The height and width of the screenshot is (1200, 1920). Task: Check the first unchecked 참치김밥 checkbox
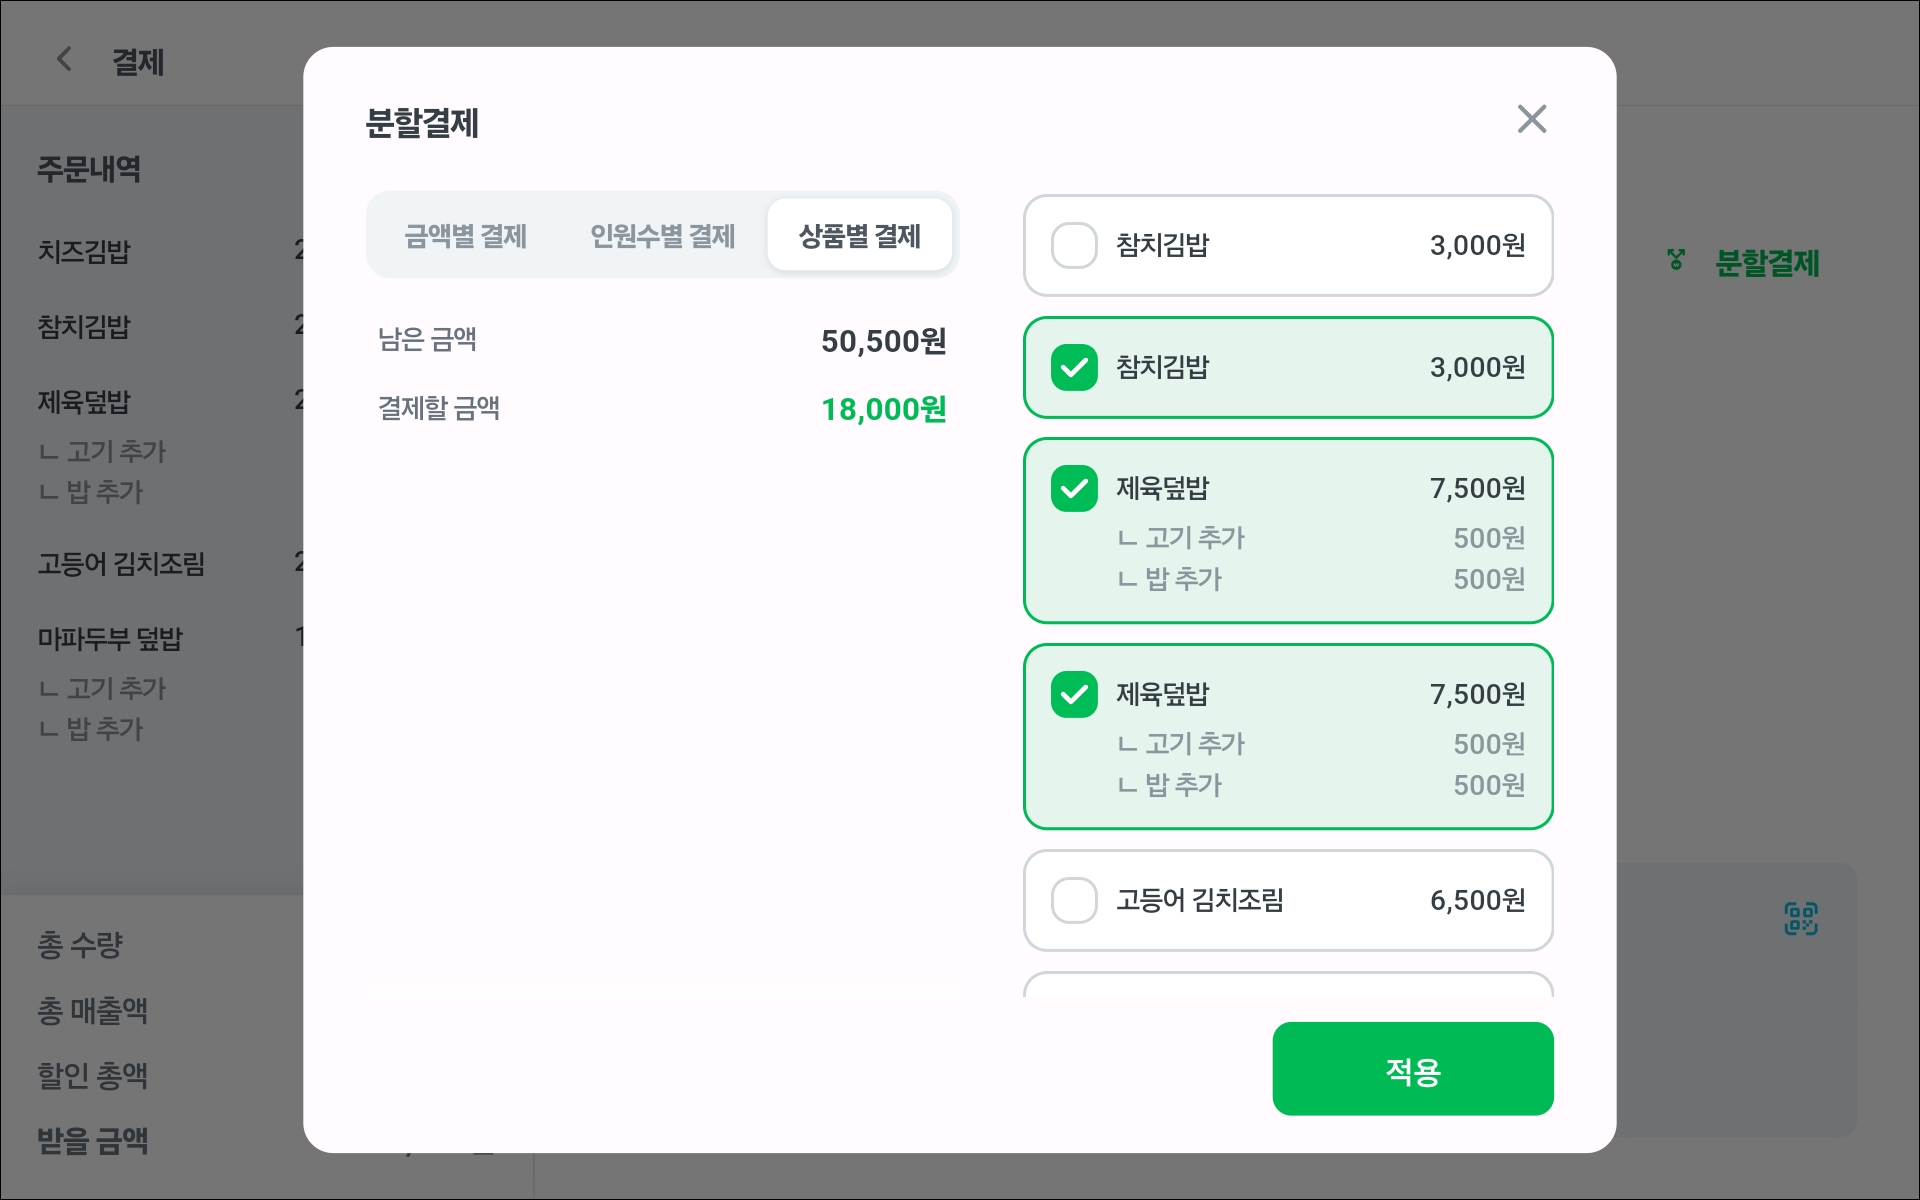[x=1074, y=246]
